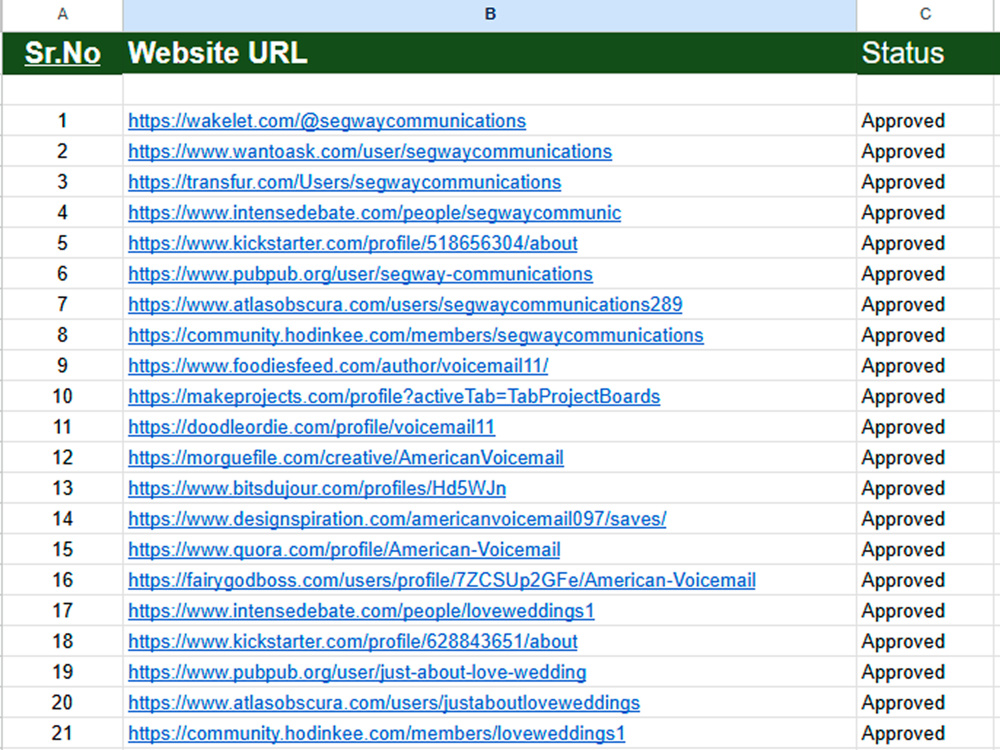This screenshot has width=1000, height=750.
Task: Click serial number 10 cell
Action: pyautogui.click(x=62, y=396)
